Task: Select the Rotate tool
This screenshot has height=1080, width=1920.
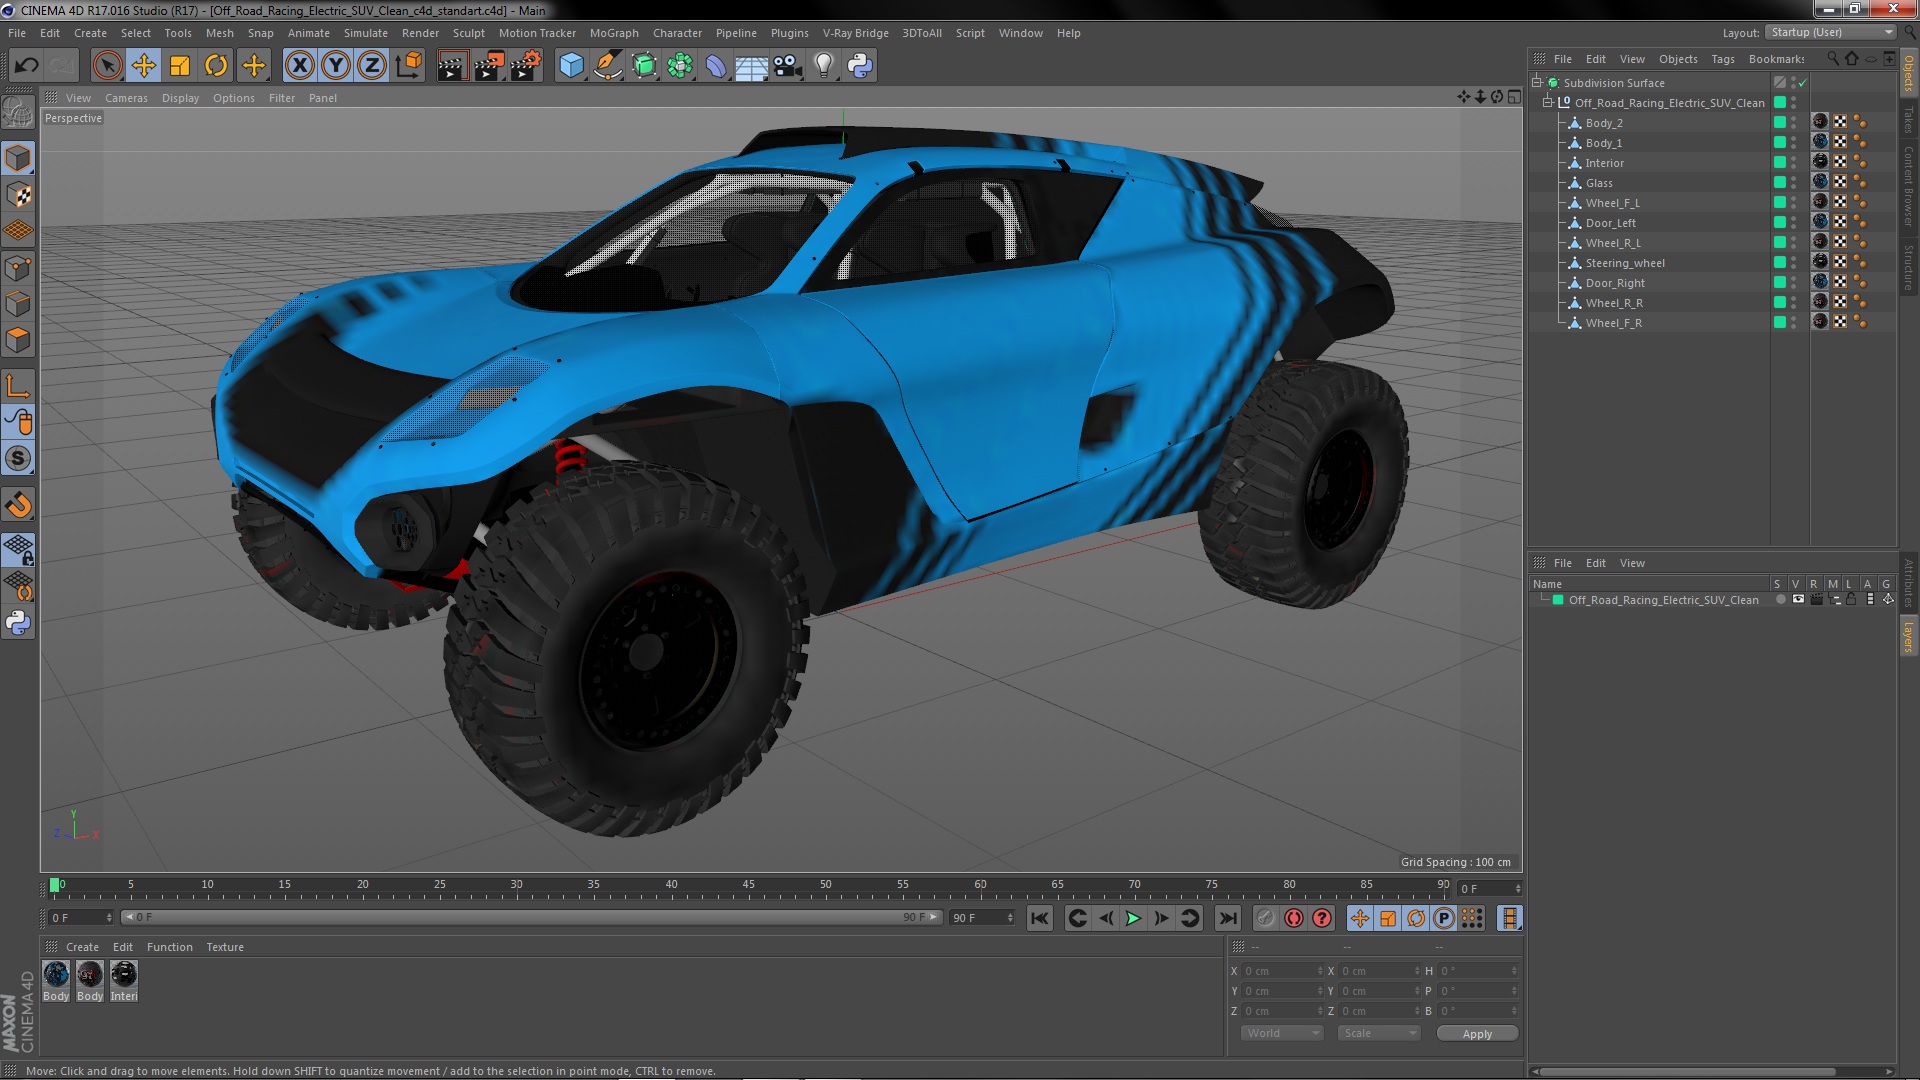Action: pyautogui.click(x=216, y=66)
